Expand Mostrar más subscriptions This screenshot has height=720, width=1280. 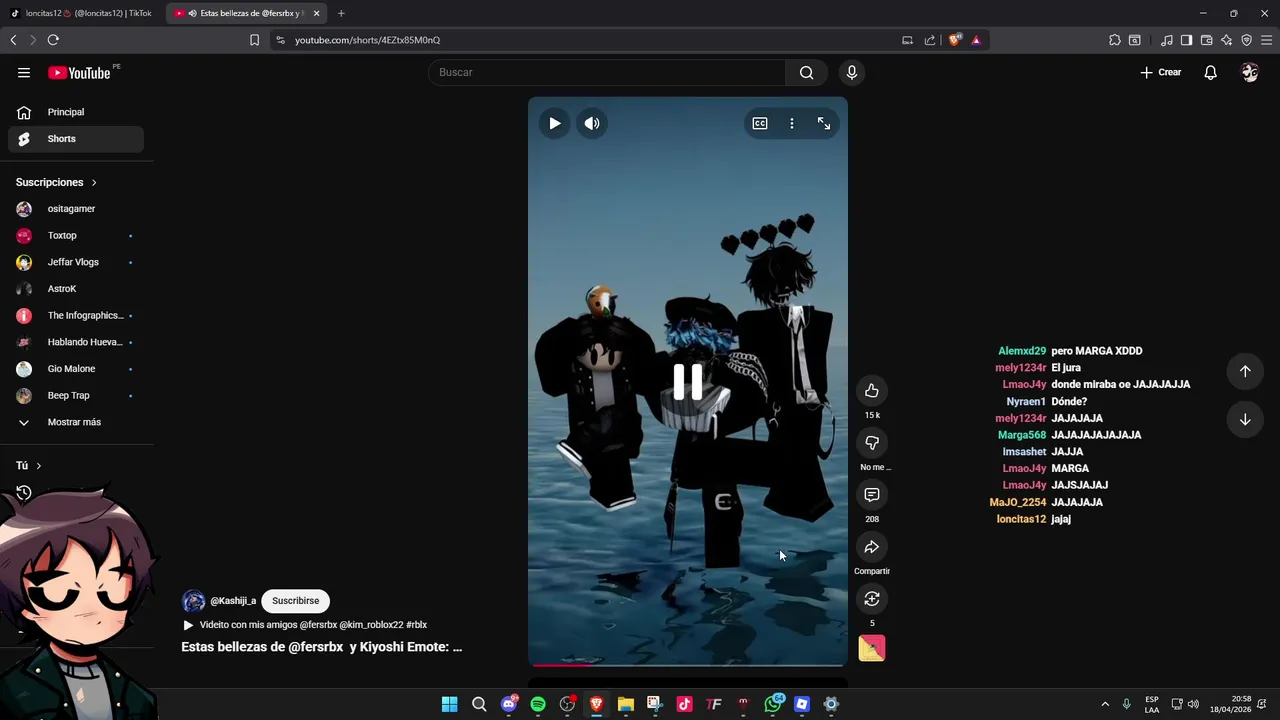(x=76, y=422)
